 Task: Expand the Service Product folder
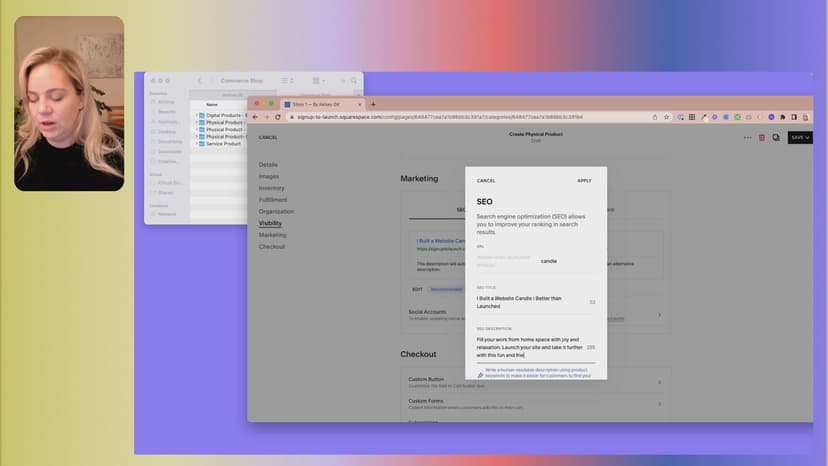pos(197,144)
